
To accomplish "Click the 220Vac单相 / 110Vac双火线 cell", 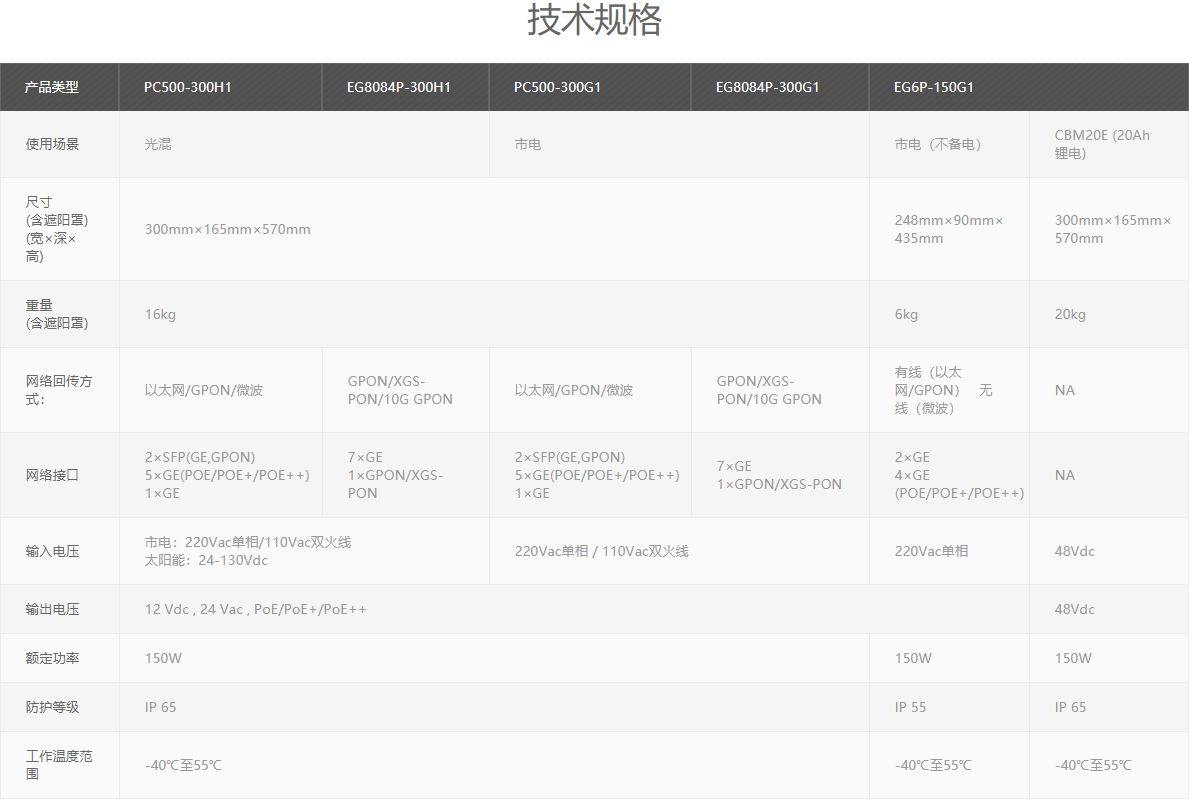I will (679, 551).
